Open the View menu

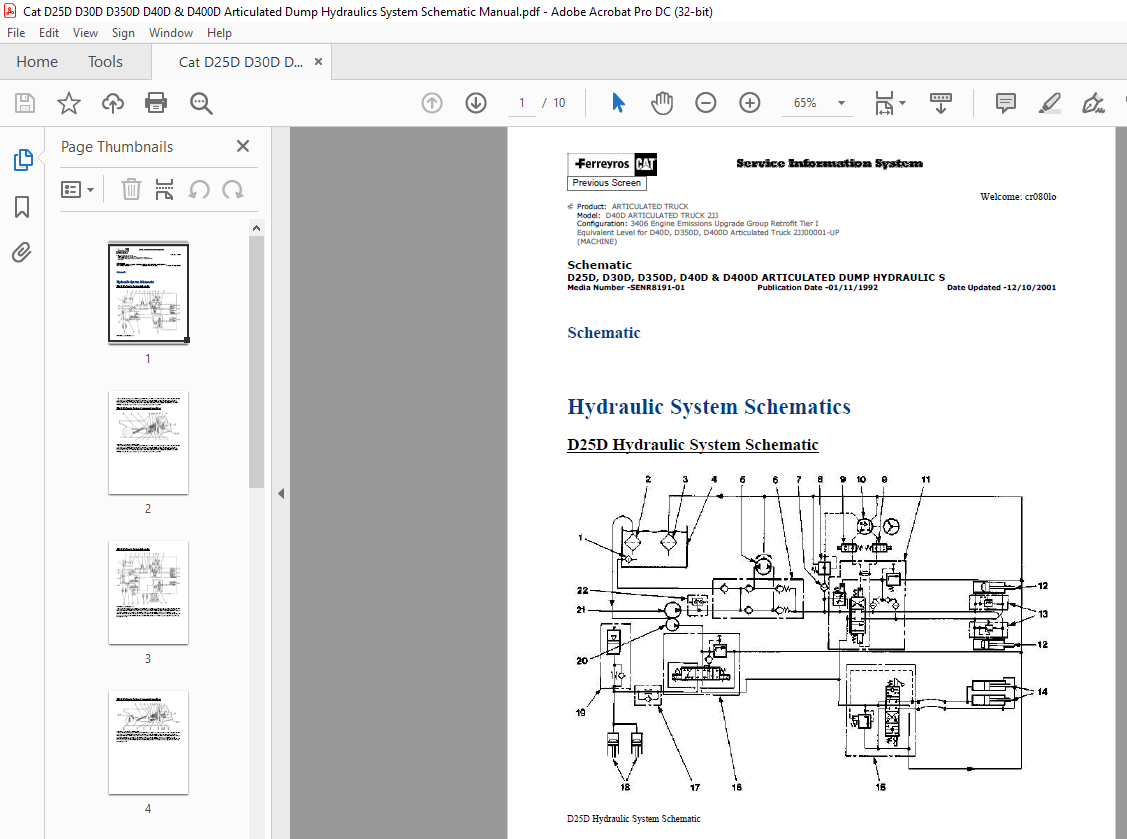click(x=85, y=33)
